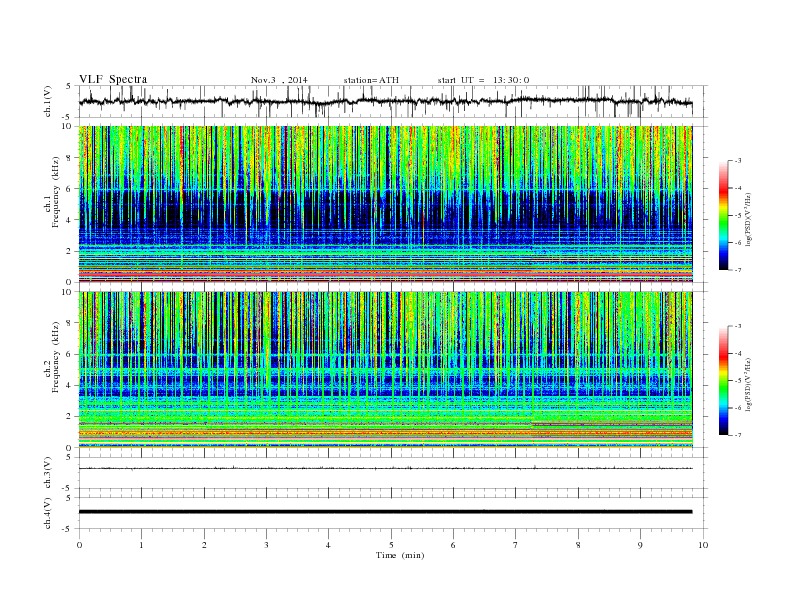Click the "9" tick on the Time axis
The image size is (792, 612).
(x=640, y=545)
